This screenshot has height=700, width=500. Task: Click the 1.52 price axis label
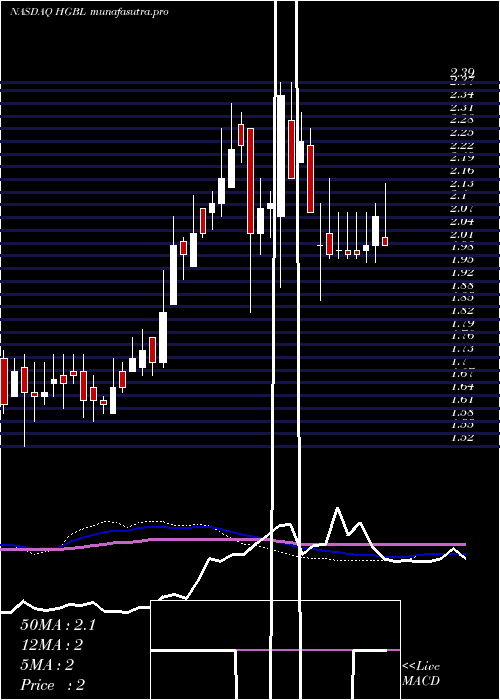(x=462, y=437)
